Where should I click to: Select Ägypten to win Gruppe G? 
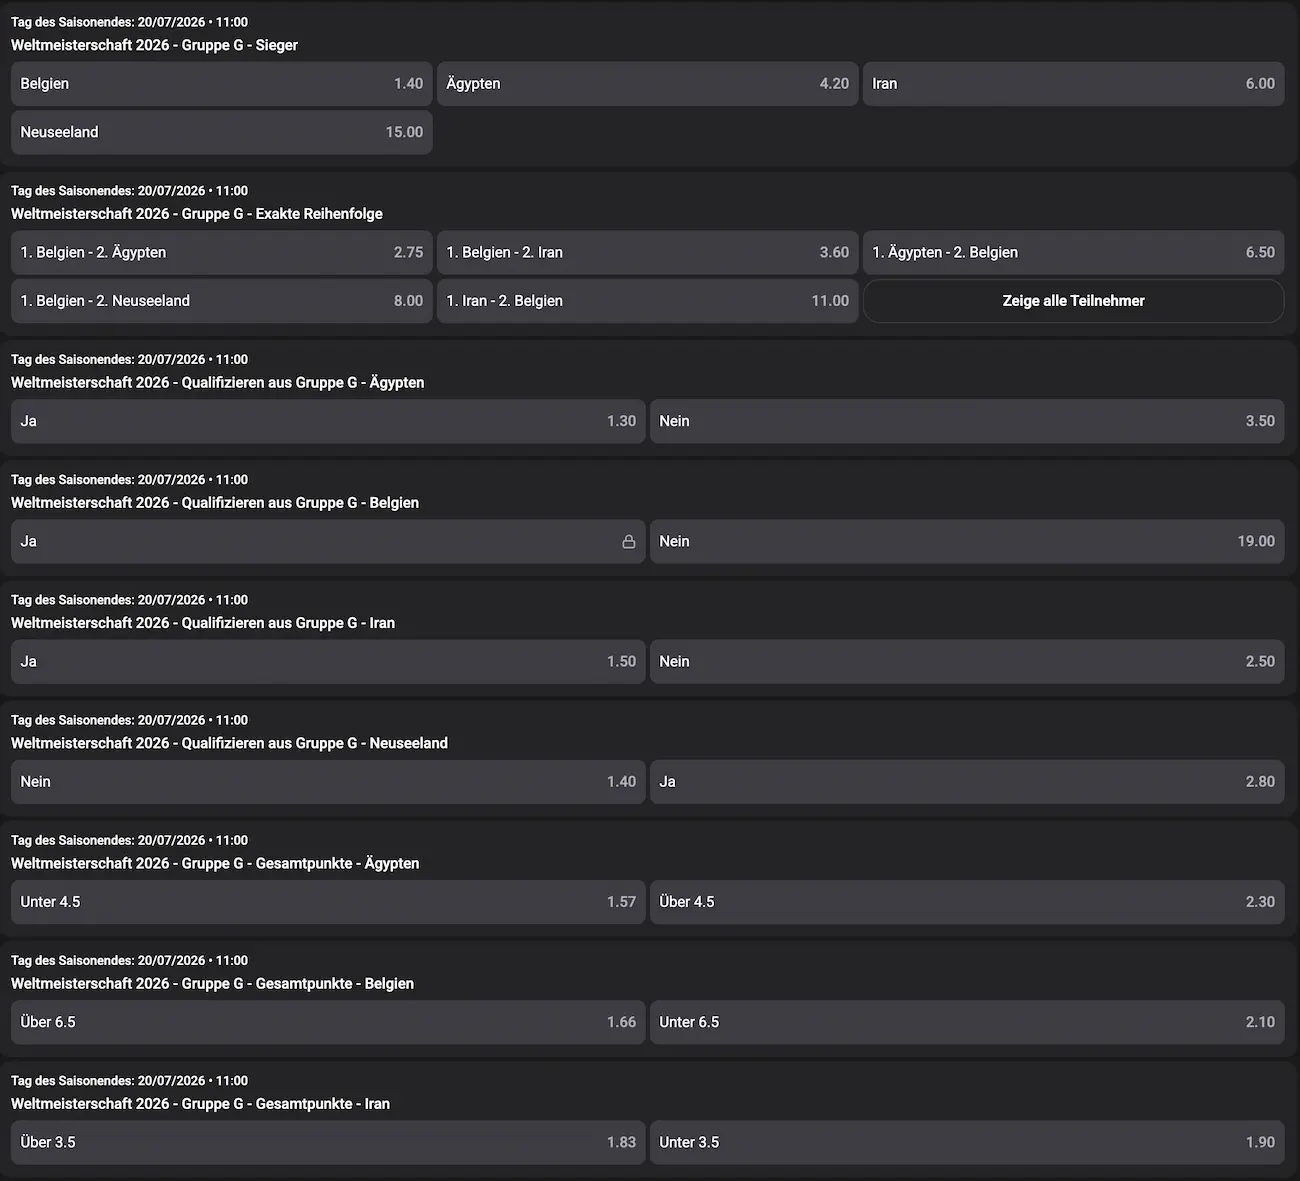pyautogui.click(x=647, y=84)
